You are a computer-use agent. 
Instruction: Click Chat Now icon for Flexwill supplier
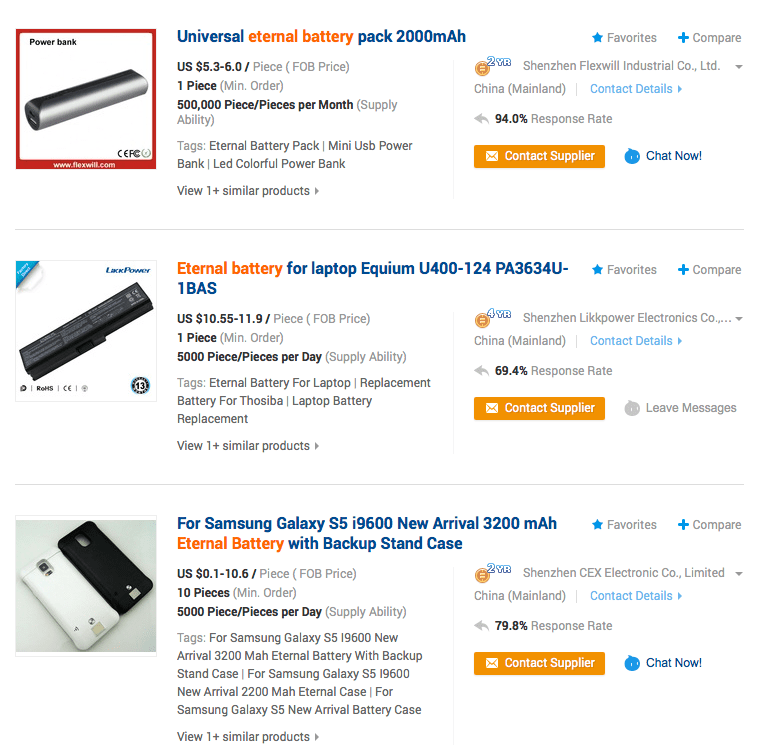pyautogui.click(x=632, y=156)
